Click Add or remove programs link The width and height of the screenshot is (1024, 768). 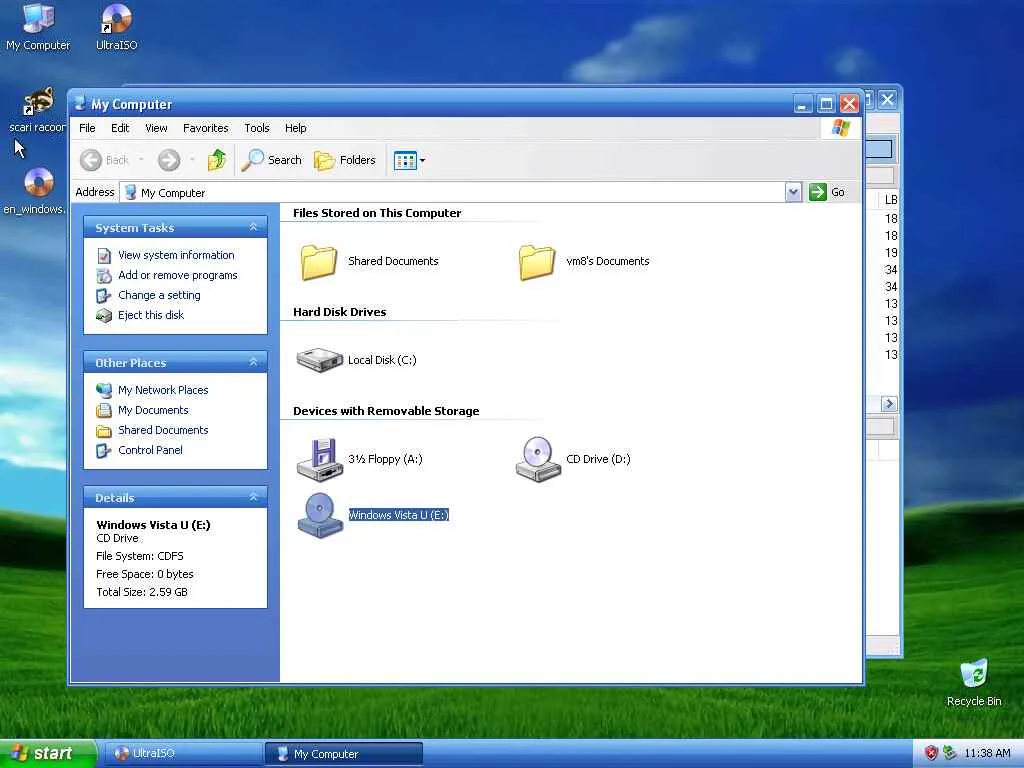[178, 276]
